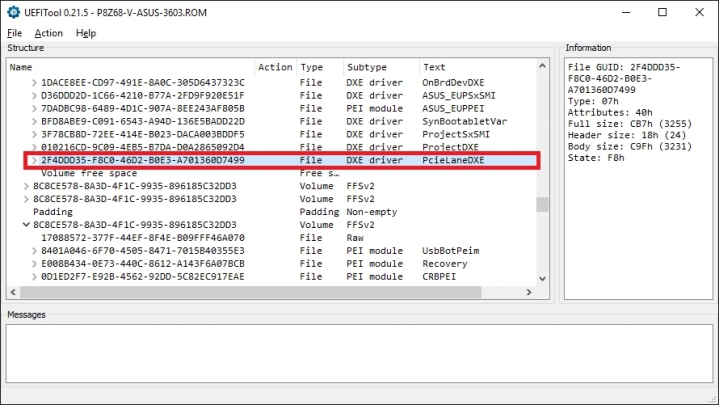This screenshot has height=405, width=720.
Task: Click the Full size CB7h line
Action: click(630, 124)
